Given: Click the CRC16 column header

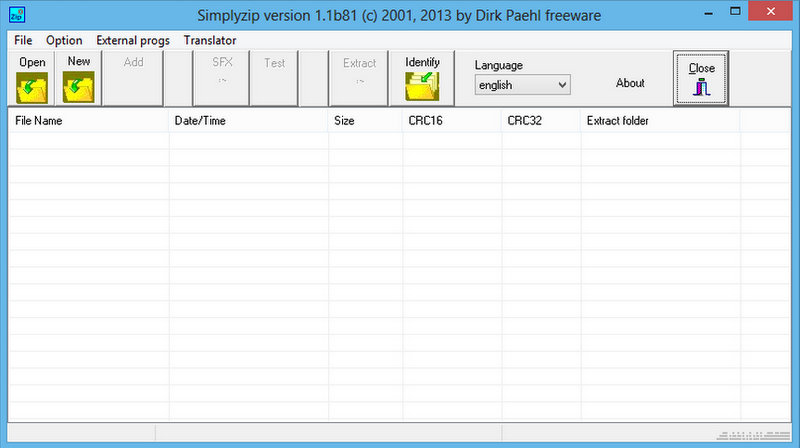Looking at the screenshot, I should pos(452,121).
